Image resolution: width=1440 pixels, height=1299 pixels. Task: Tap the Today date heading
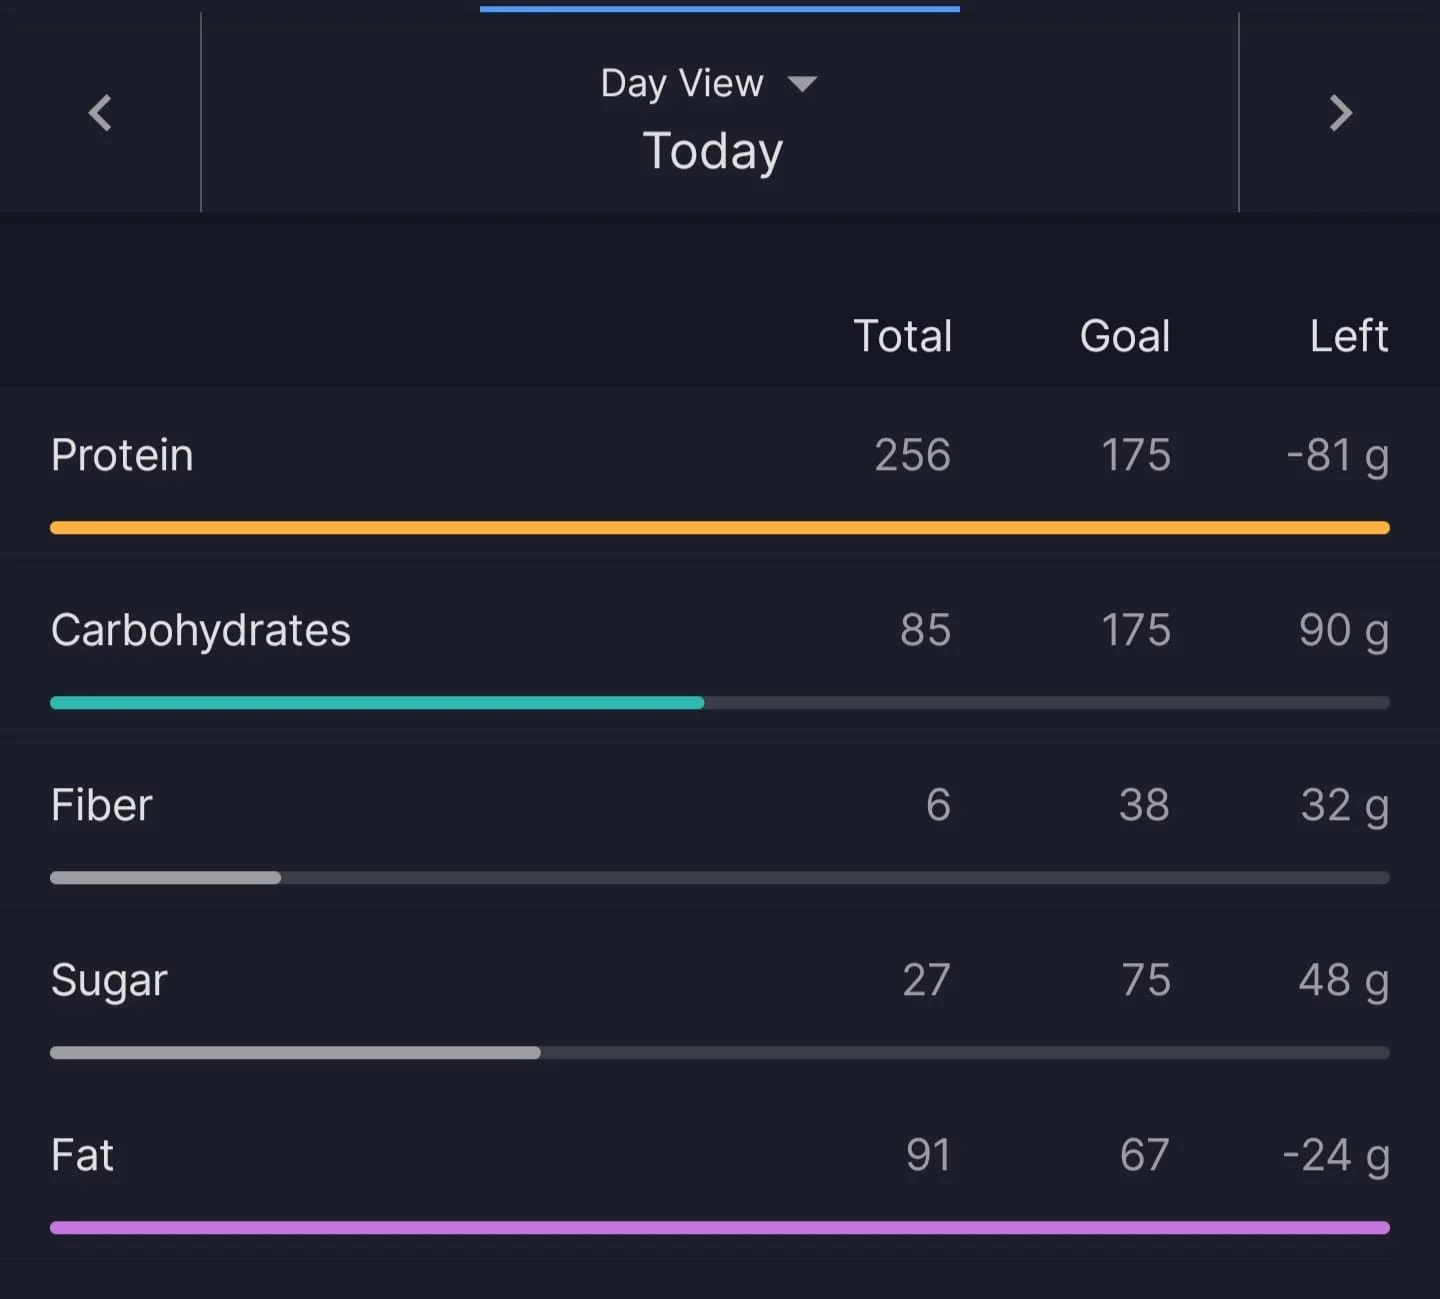point(712,151)
